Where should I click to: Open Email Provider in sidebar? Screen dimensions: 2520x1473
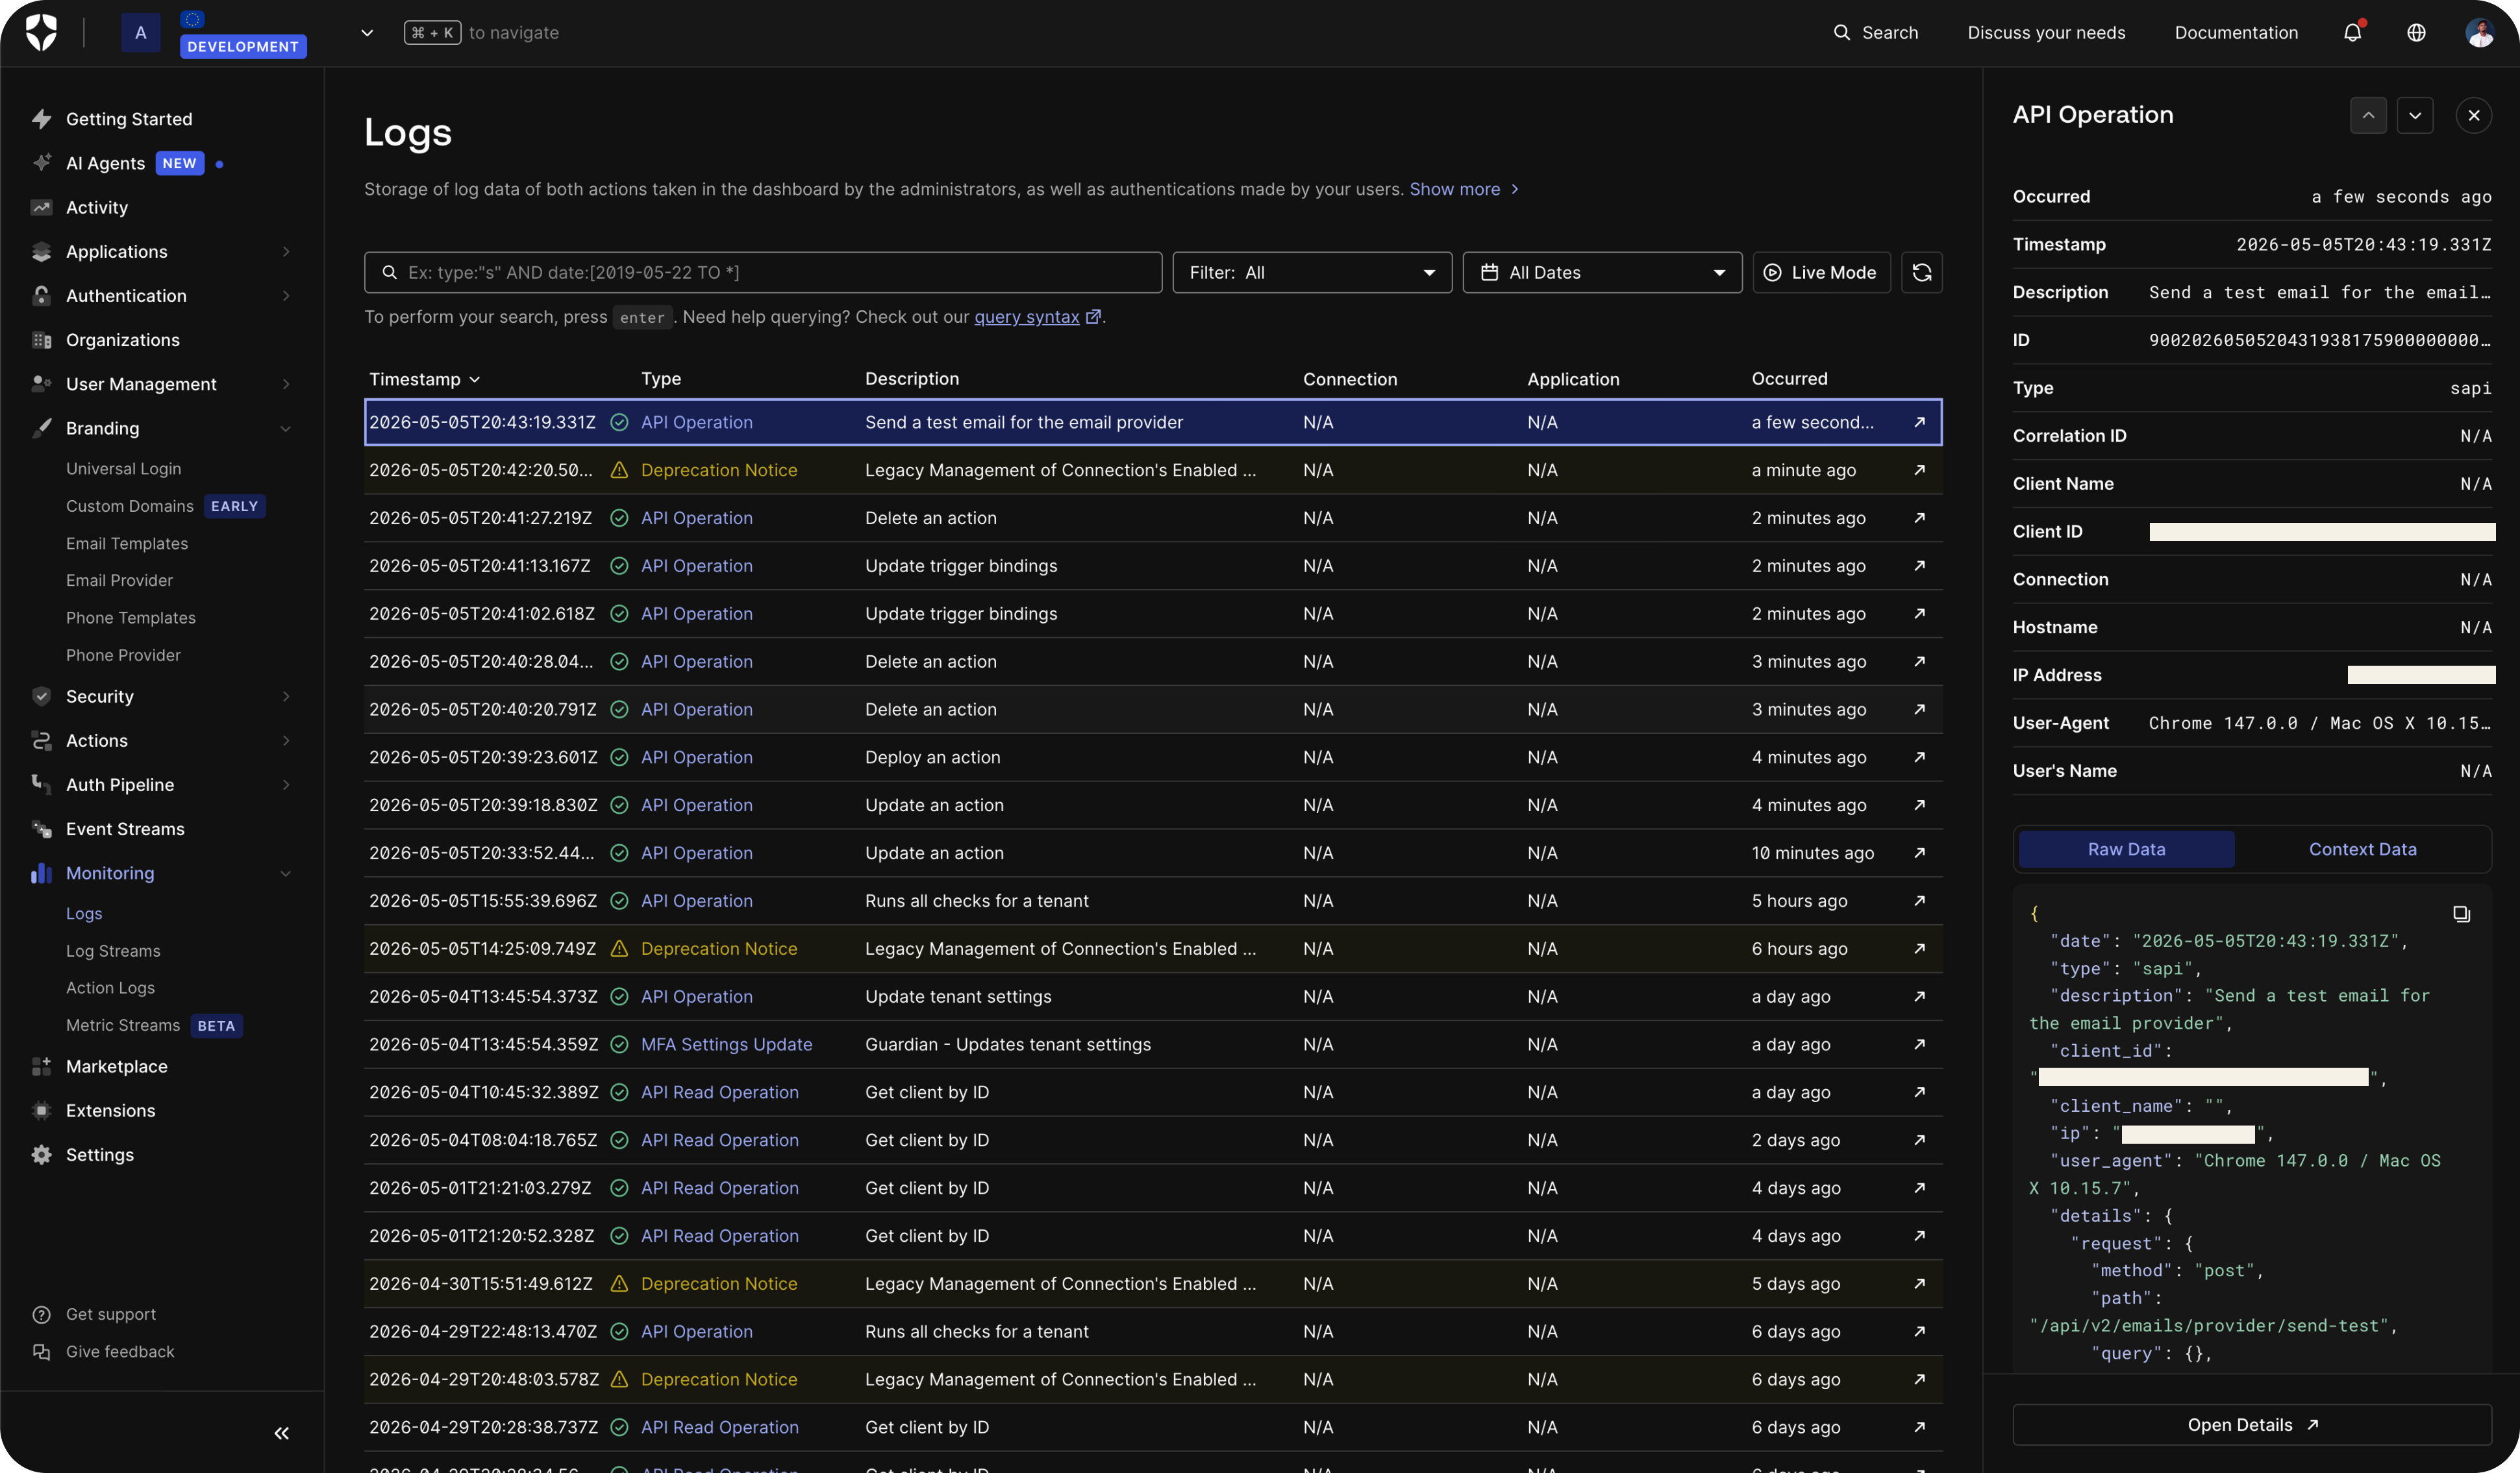(119, 580)
